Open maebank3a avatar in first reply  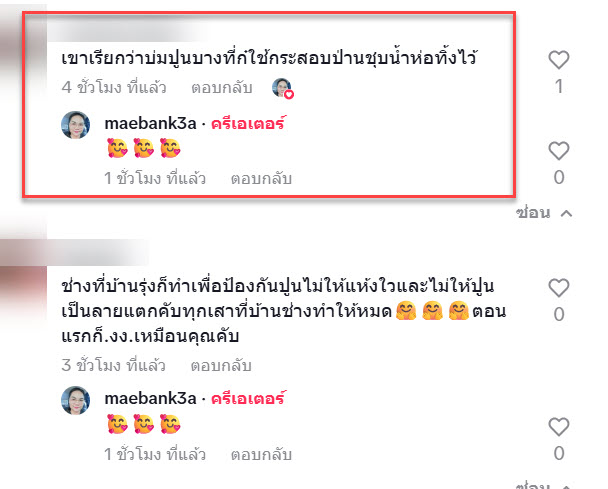(x=76, y=125)
